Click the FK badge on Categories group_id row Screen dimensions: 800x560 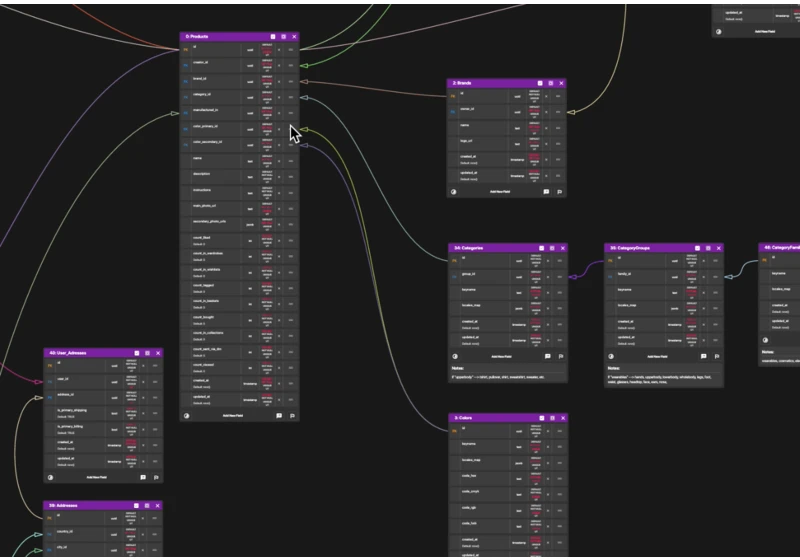pos(455,277)
